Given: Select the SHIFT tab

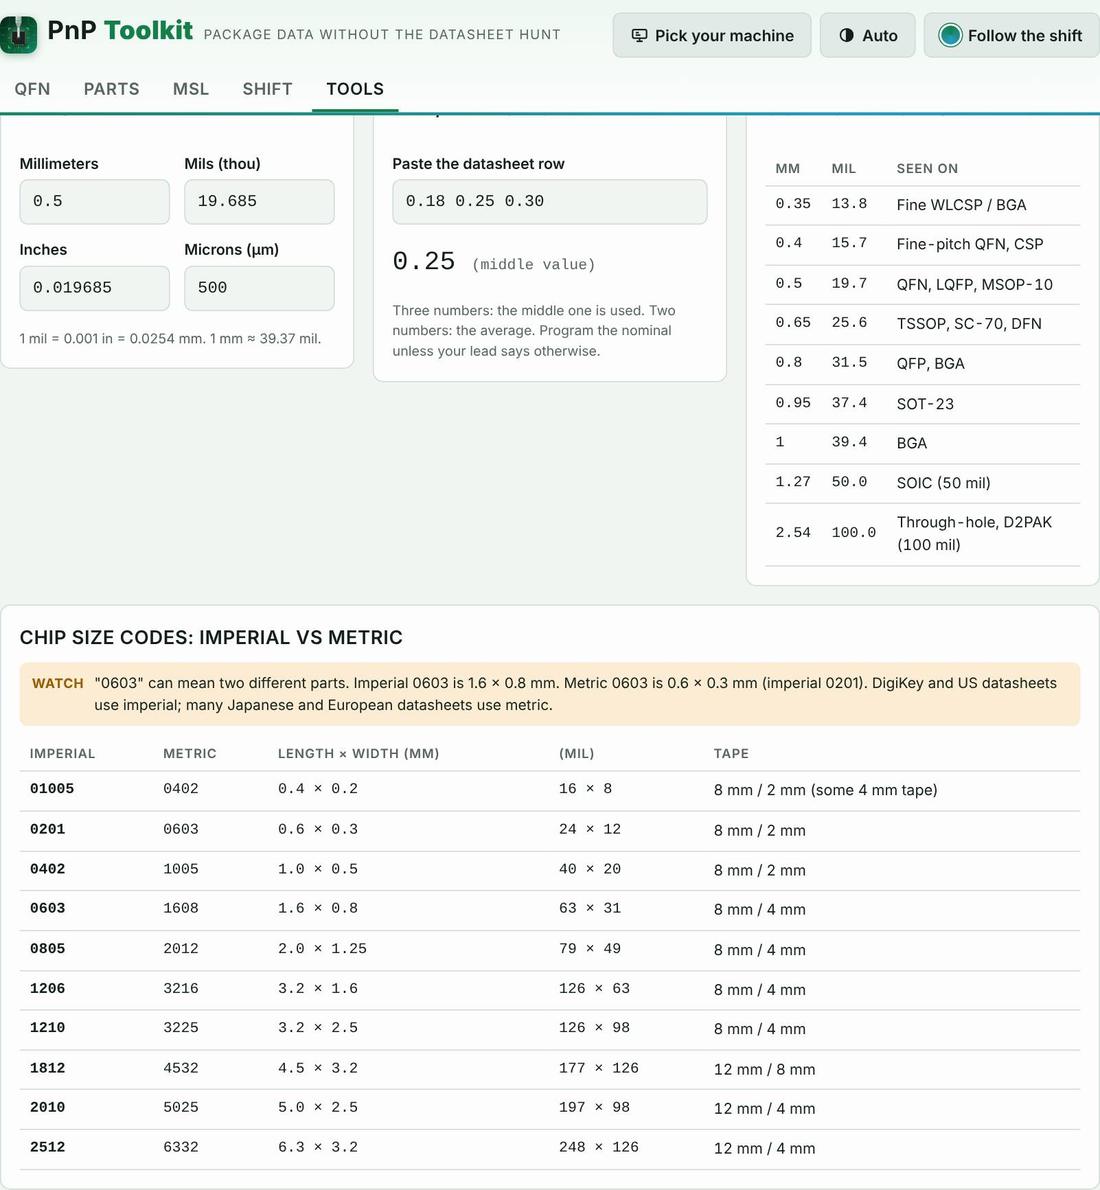Looking at the screenshot, I should (267, 89).
